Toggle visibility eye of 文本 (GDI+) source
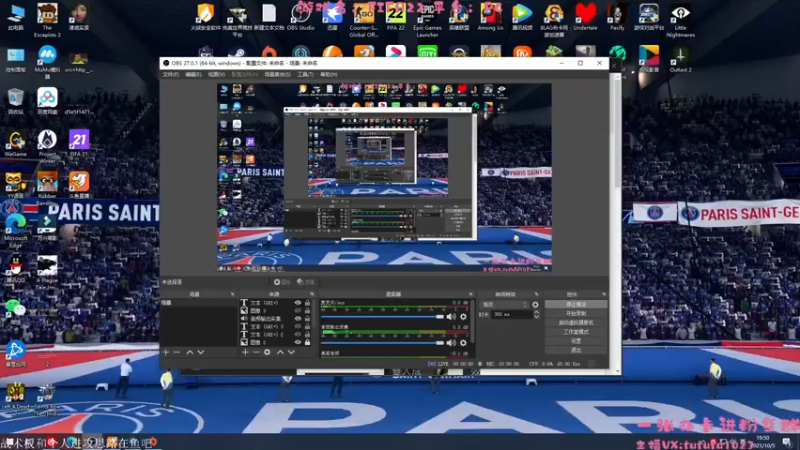 [298, 303]
